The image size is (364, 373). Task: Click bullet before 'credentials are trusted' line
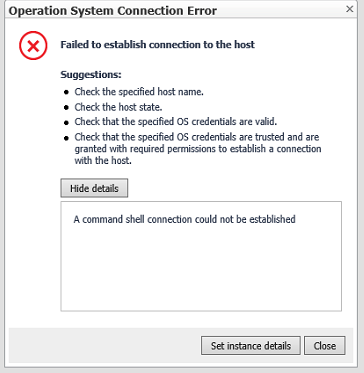pos(67,138)
